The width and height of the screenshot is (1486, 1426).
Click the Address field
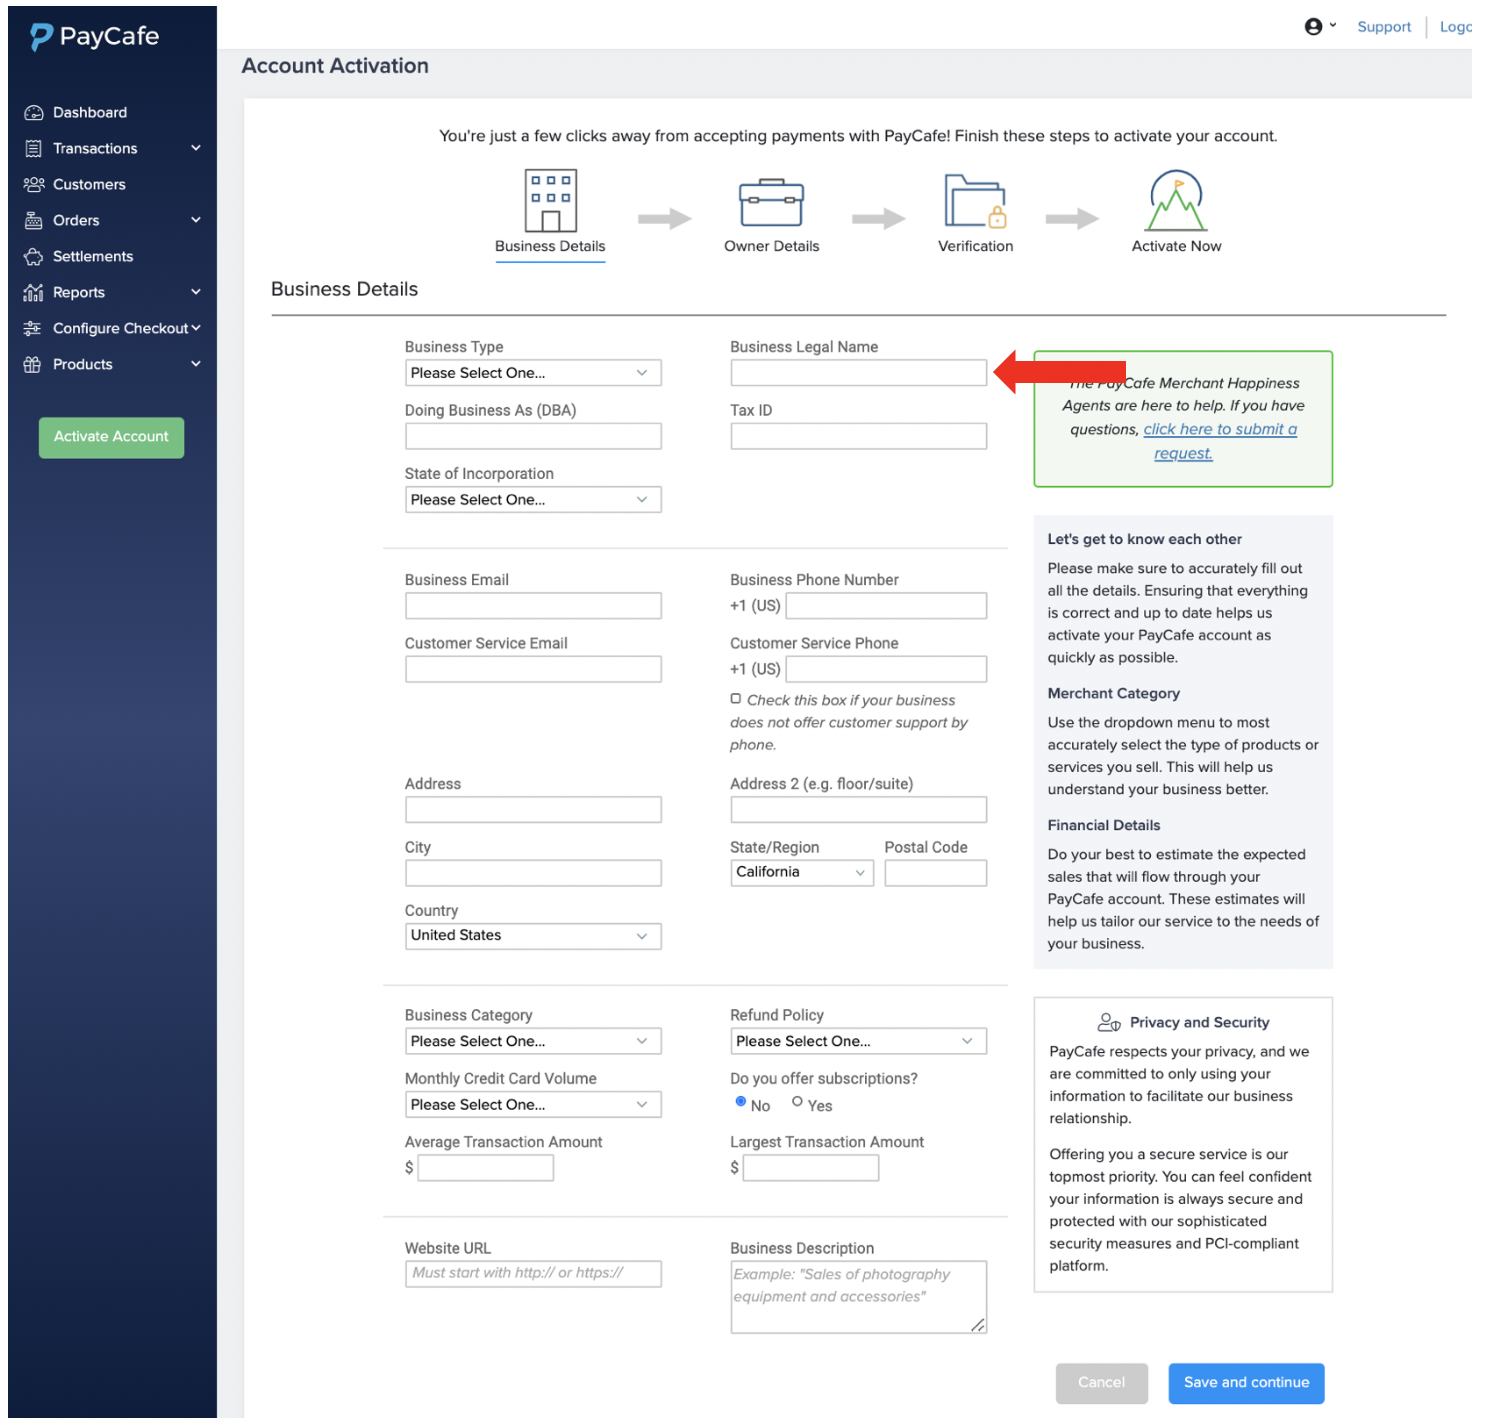coord(533,810)
